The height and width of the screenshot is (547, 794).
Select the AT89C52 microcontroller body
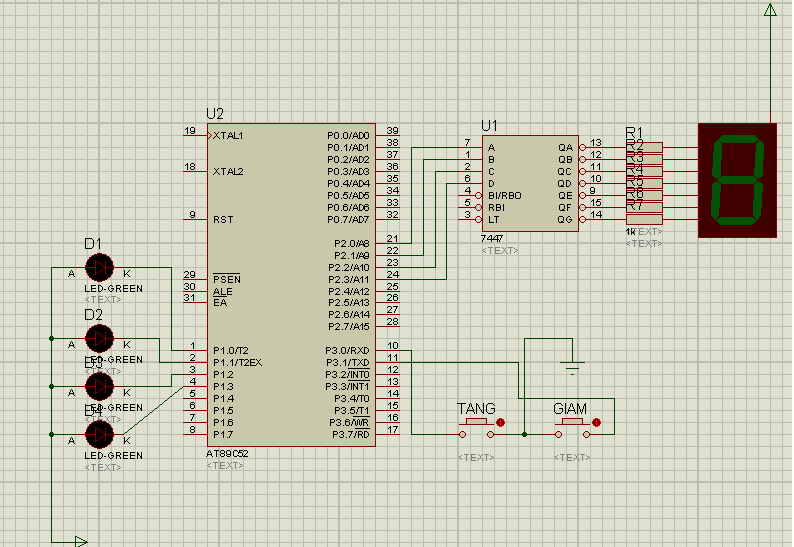[292, 285]
